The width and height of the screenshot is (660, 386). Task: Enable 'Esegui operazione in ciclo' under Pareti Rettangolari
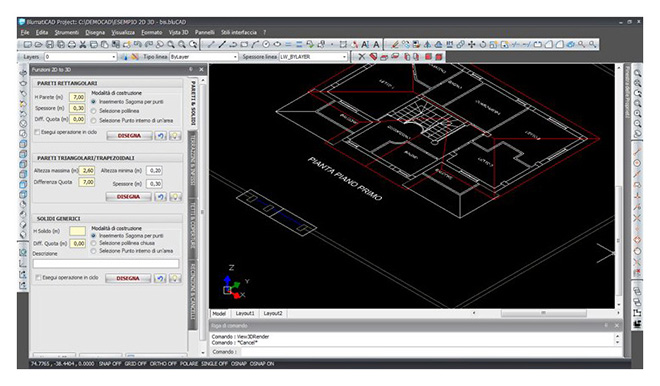coord(37,132)
